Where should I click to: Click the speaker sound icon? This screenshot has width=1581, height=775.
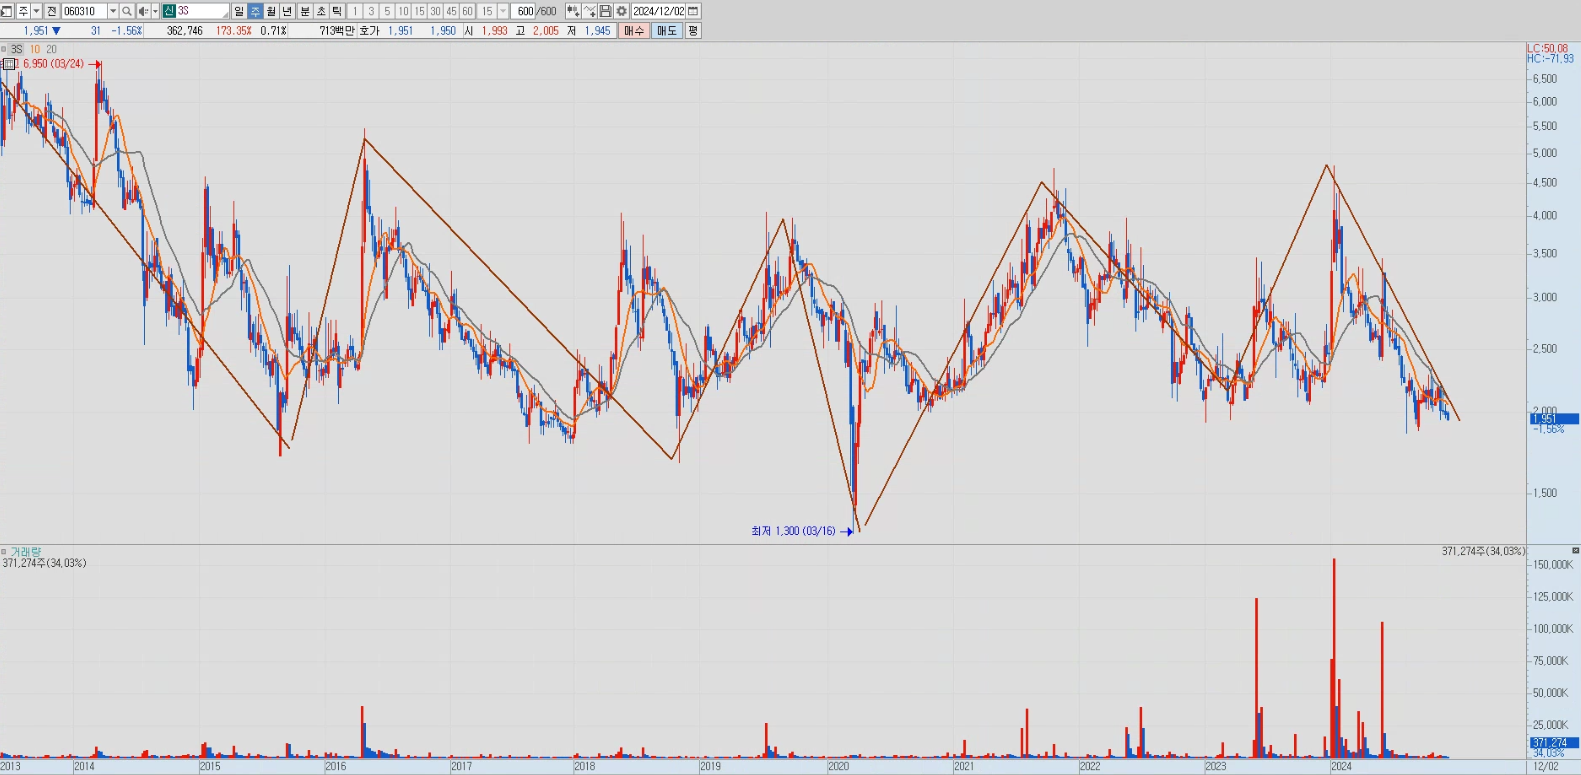tap(143, 11)
